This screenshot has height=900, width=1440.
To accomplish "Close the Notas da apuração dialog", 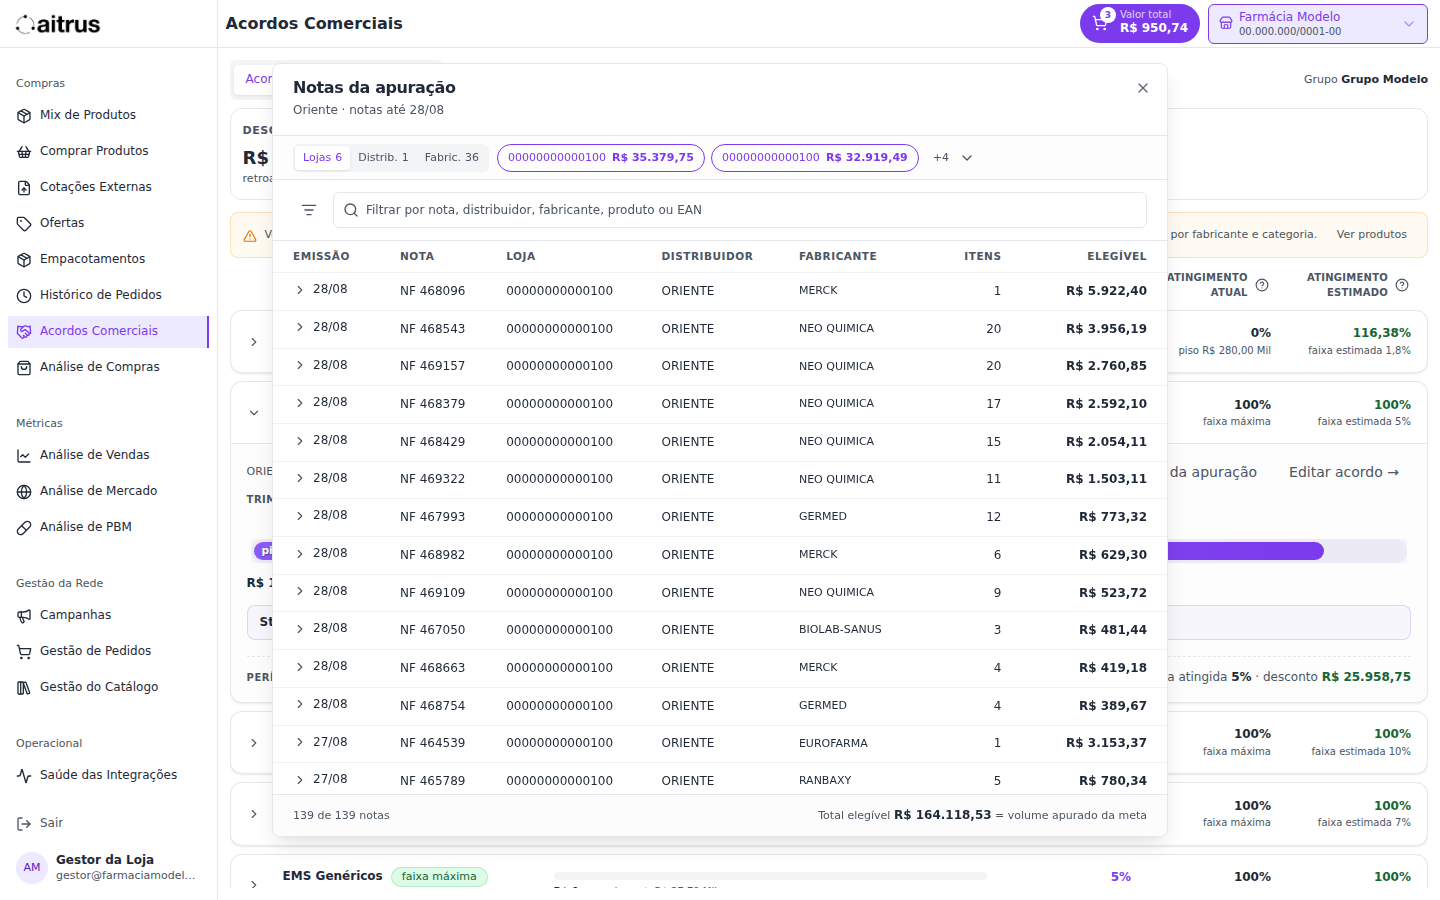I will [1143, 88].
